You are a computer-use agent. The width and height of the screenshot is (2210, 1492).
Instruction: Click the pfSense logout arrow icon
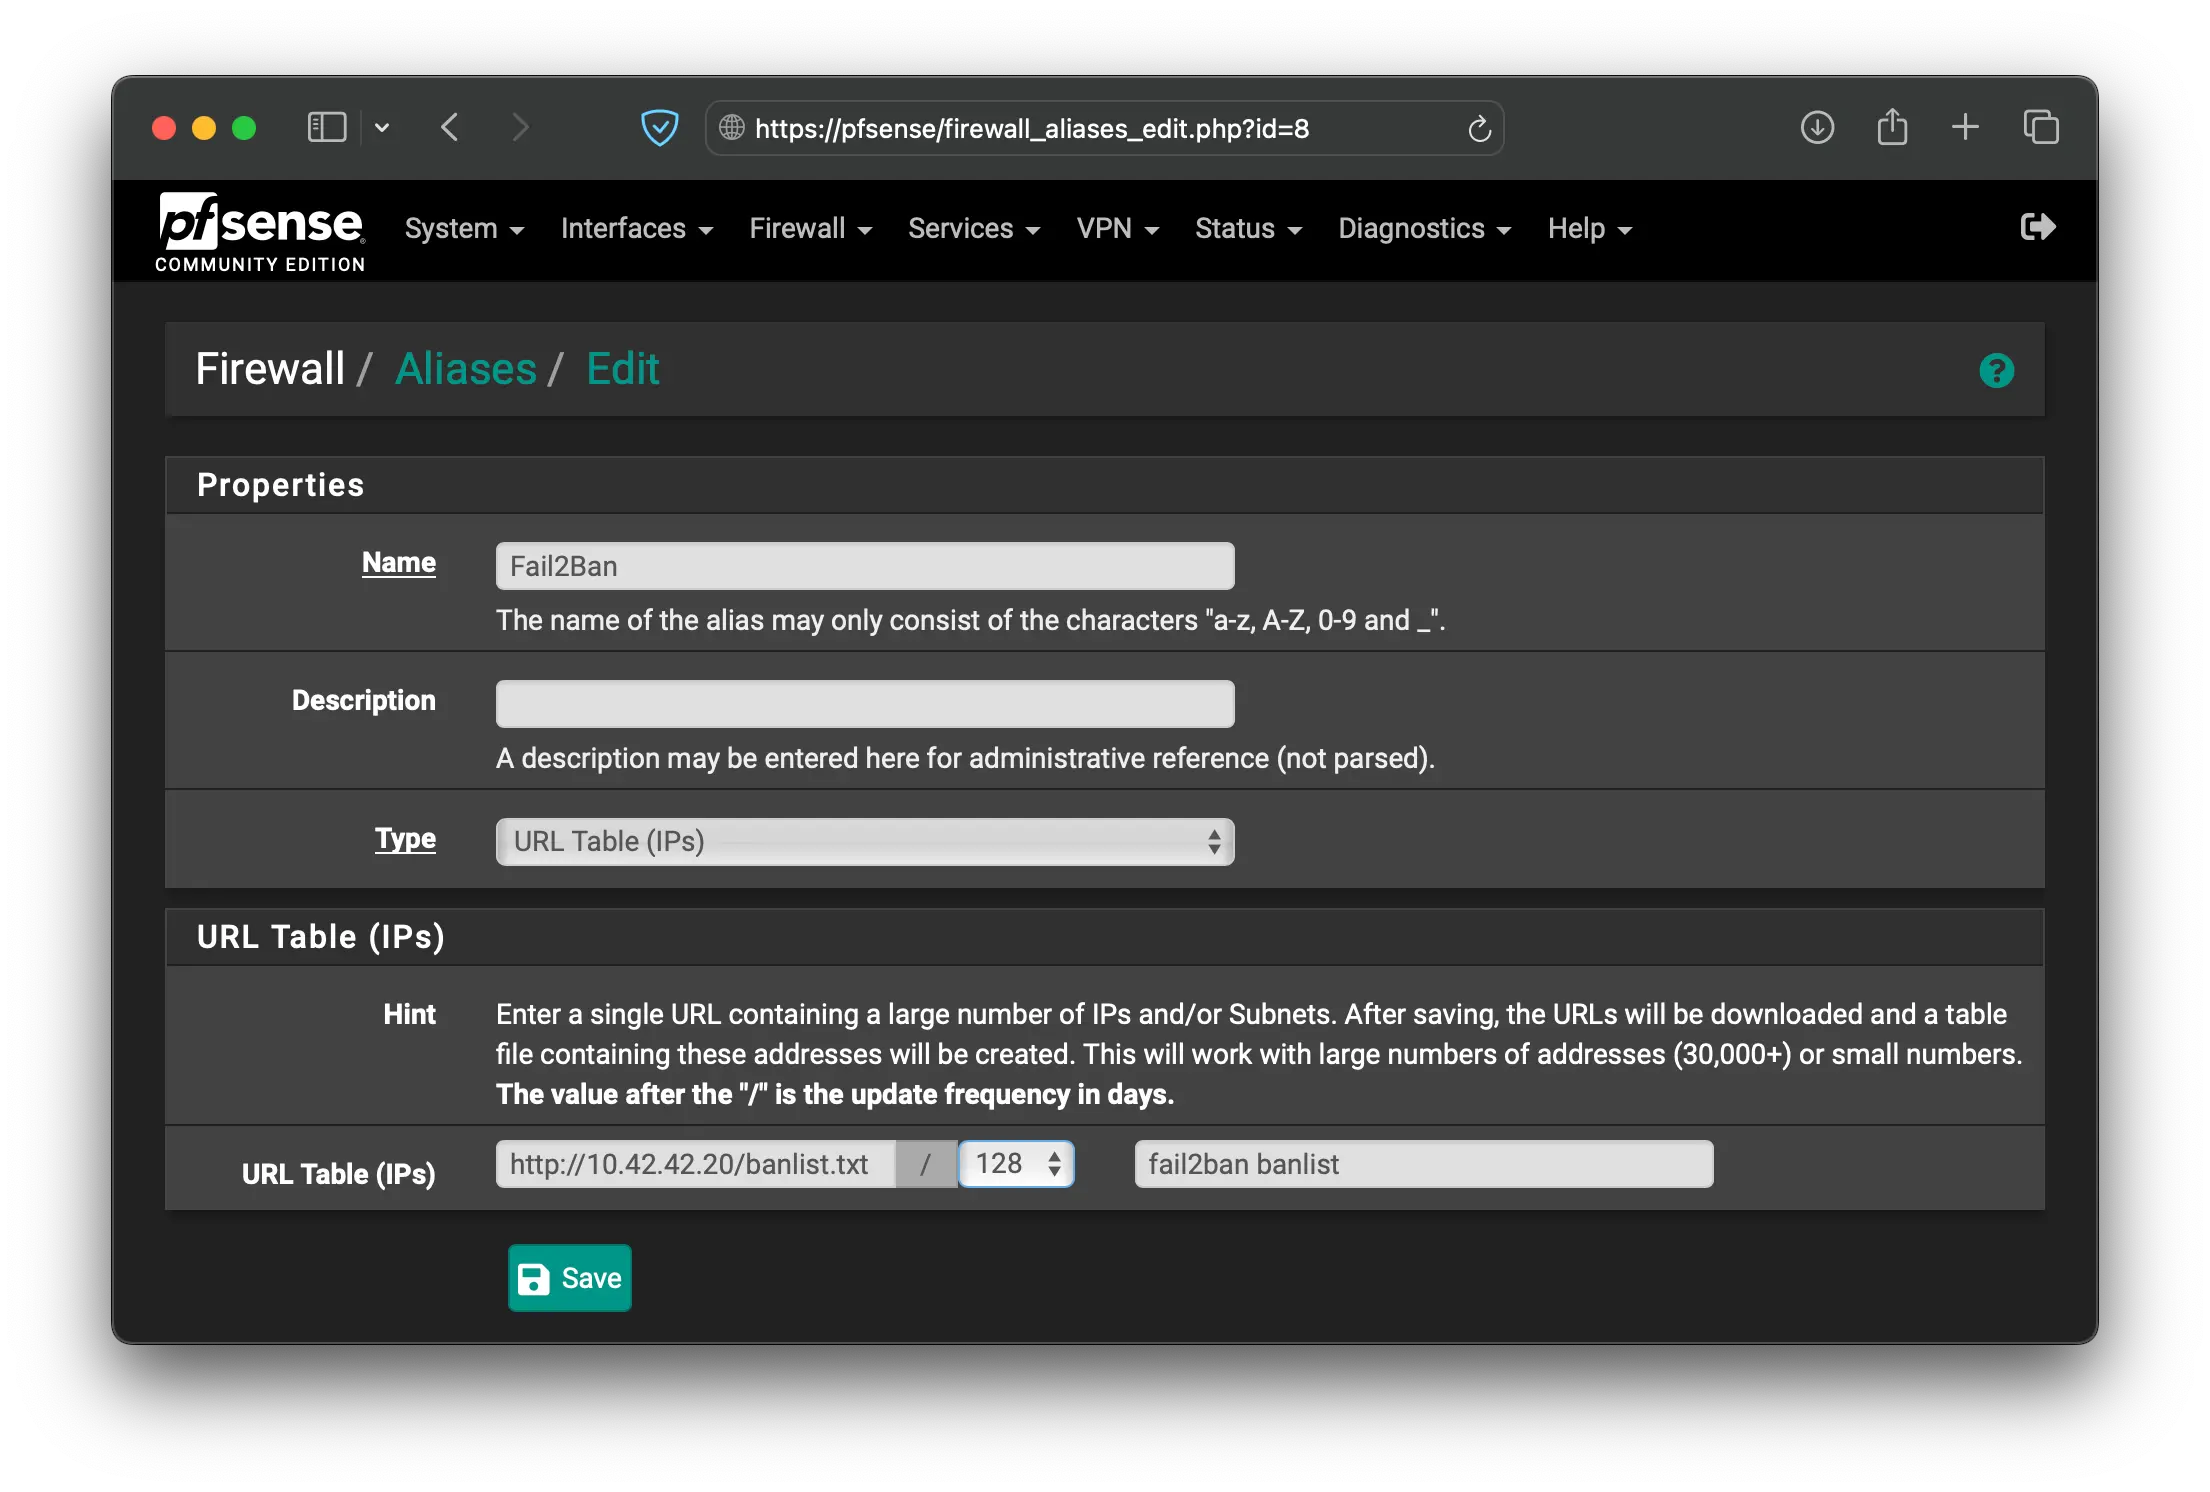2037,227
